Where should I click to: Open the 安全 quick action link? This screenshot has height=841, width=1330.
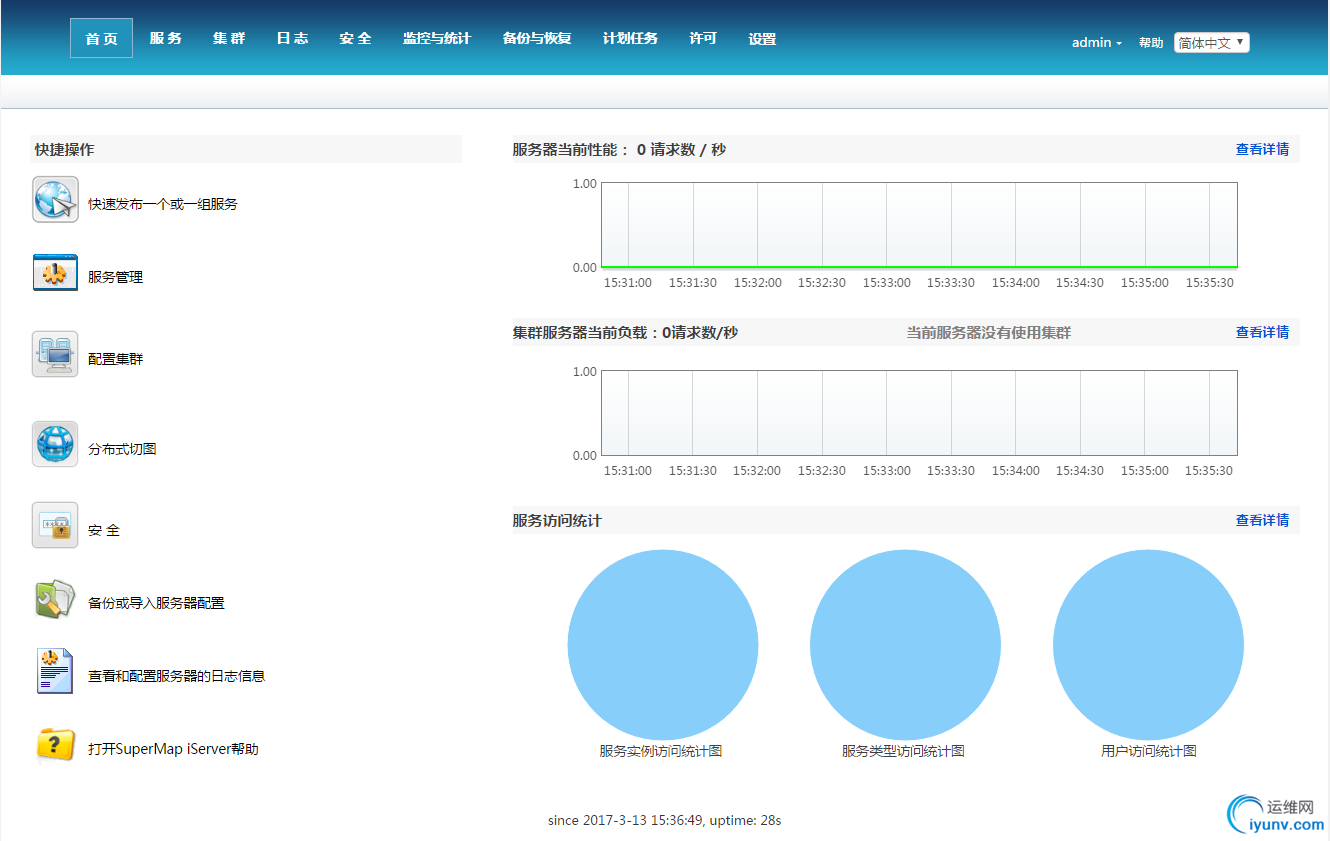[x=104, y=530]
